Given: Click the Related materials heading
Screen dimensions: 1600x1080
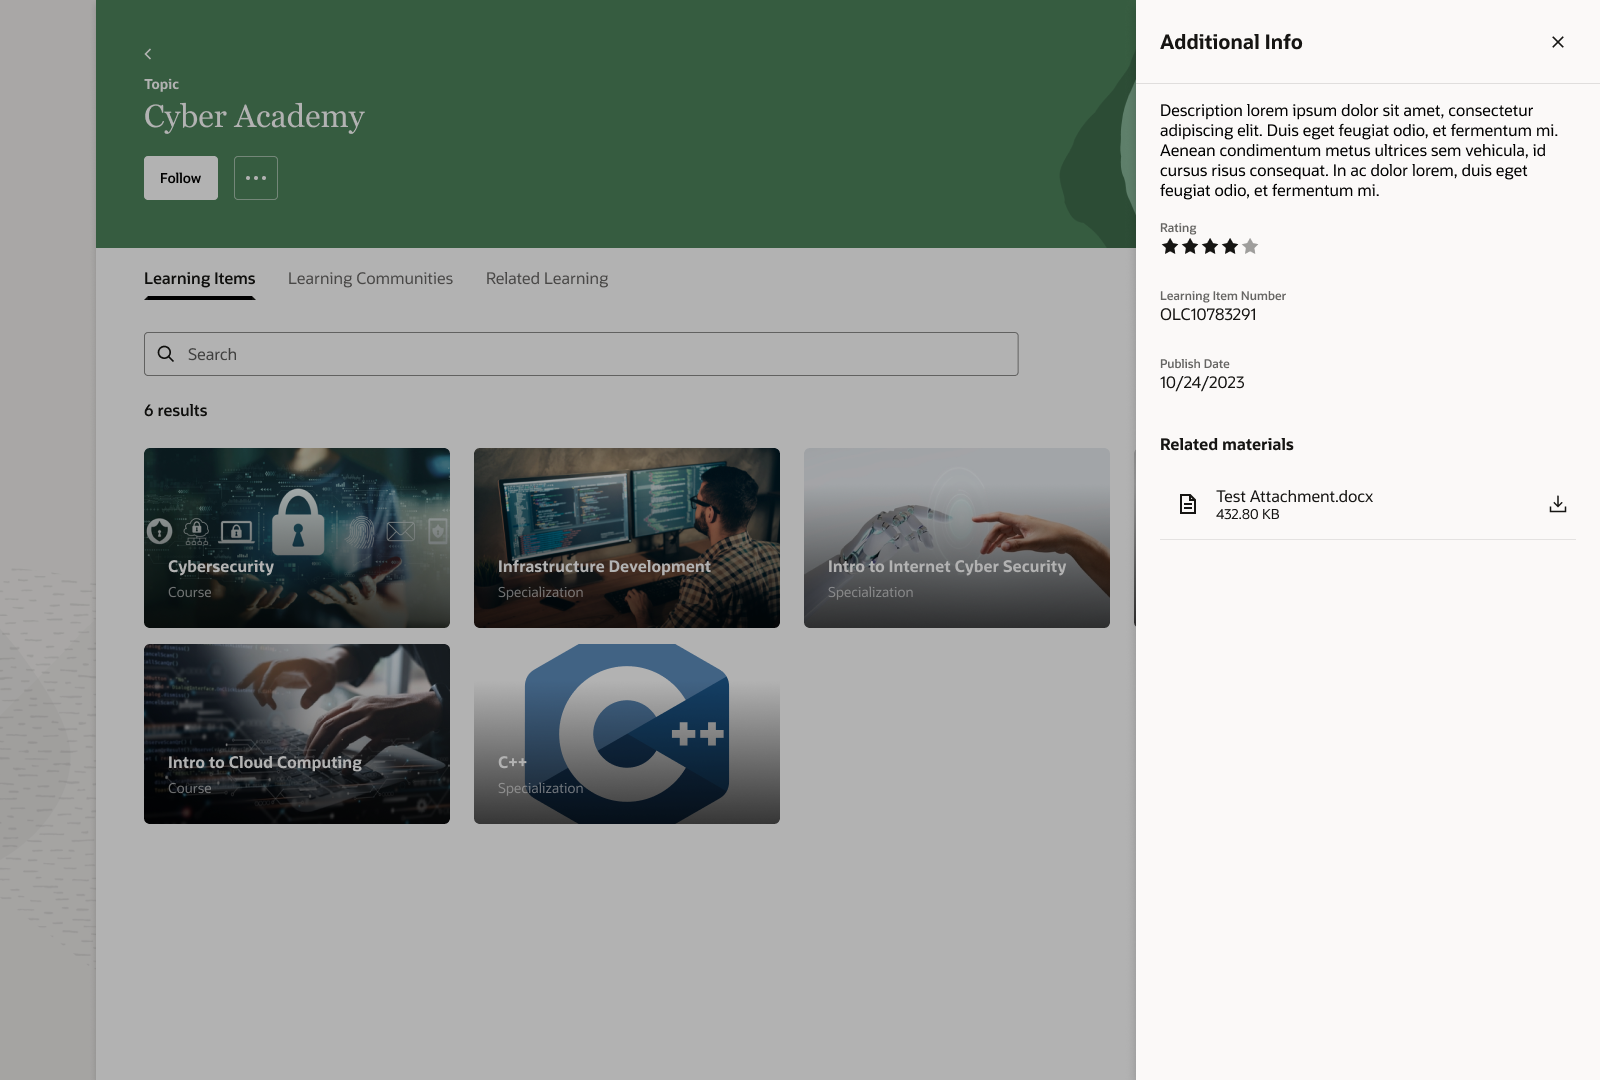Looking at the screenshot, I should click(x=1227, y=445).
